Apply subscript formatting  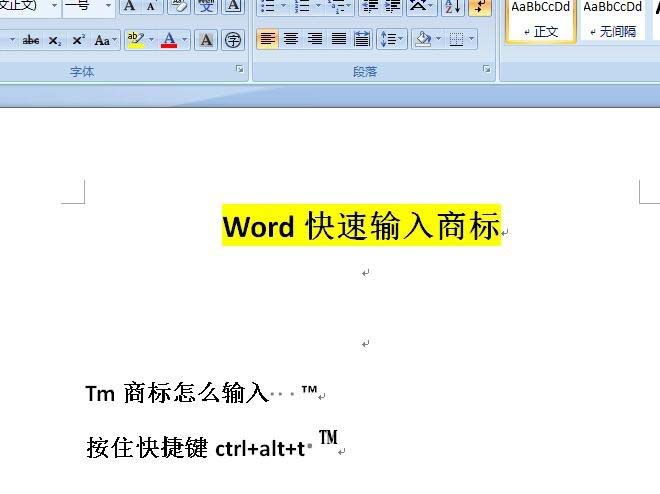point(55,40)
